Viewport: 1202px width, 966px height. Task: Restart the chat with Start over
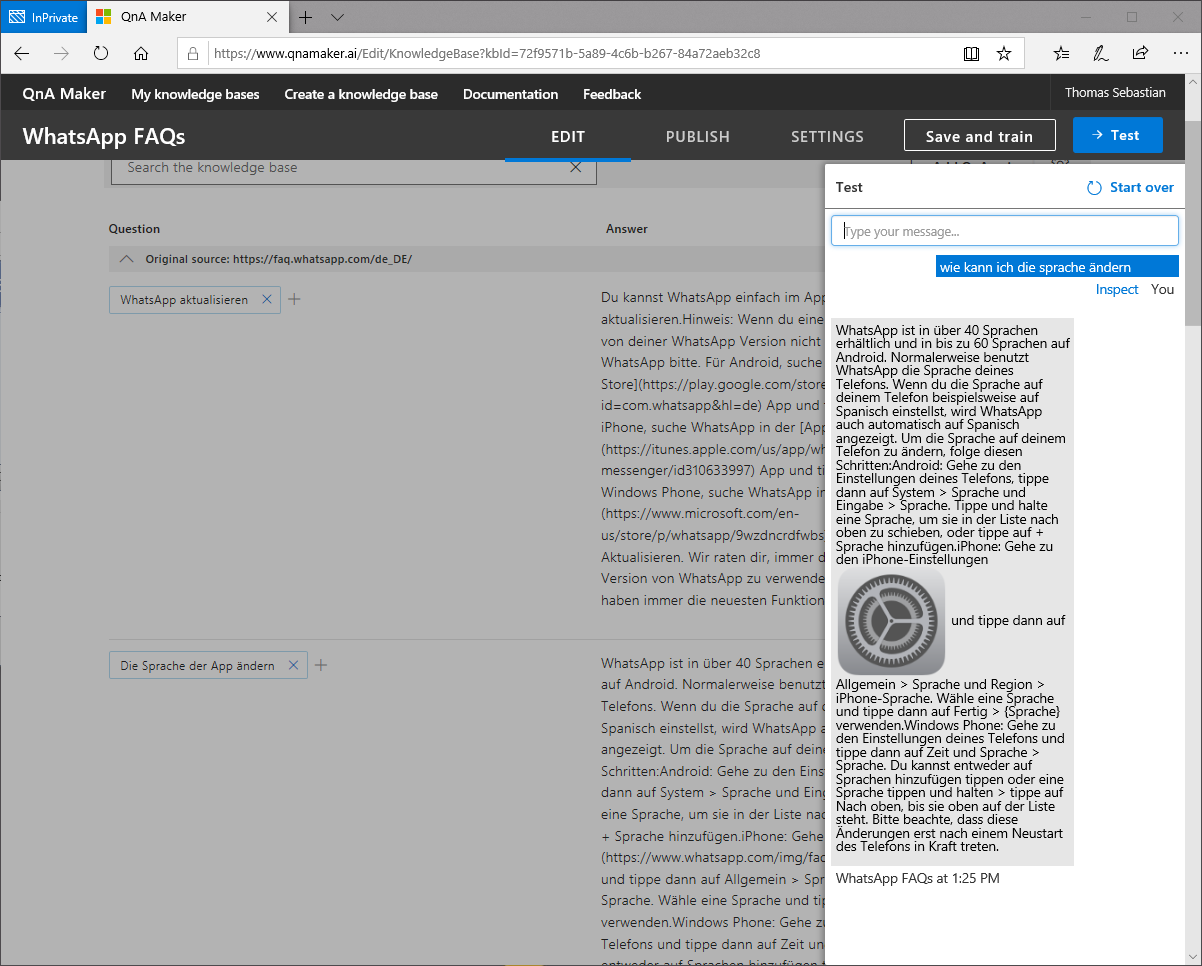1130,187
